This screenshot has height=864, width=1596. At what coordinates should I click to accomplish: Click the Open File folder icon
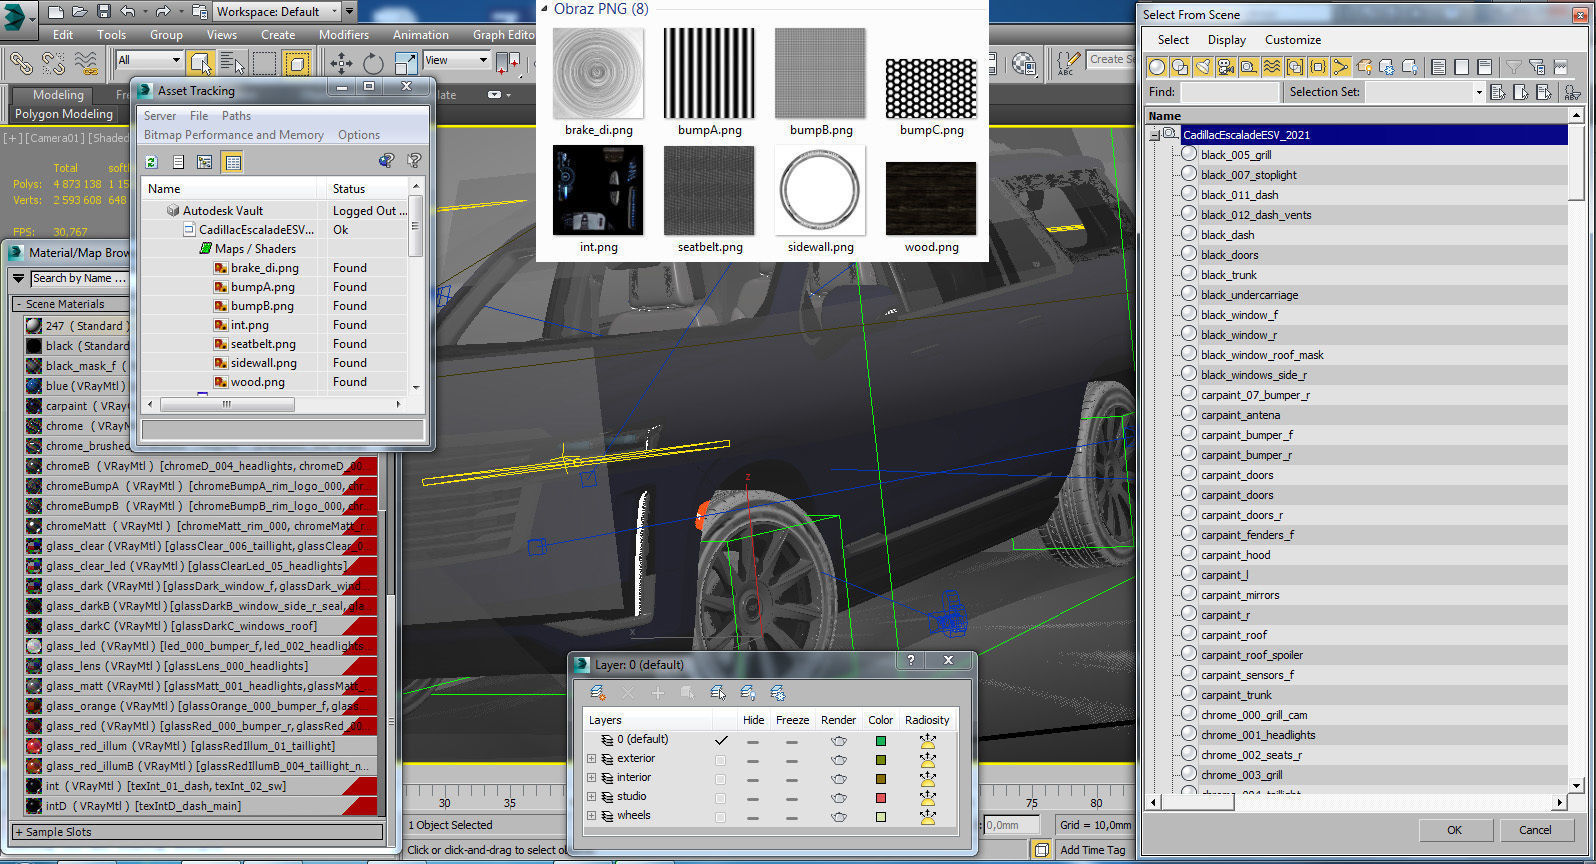click(x=80, y=12)
